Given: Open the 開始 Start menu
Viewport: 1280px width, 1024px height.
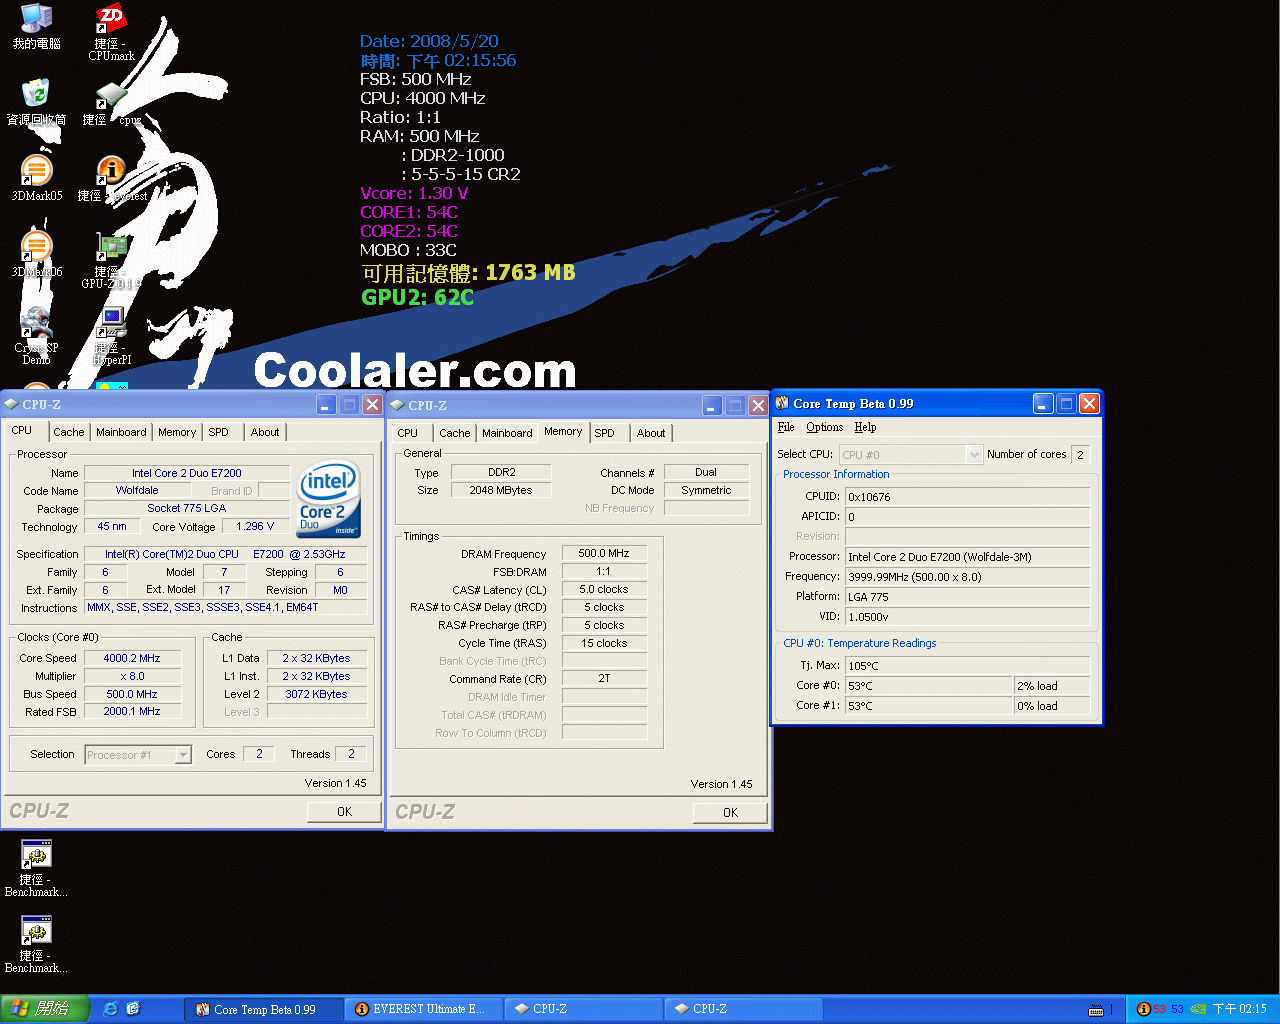Looking at the screenshot, I should click(x=45, y=1009).
